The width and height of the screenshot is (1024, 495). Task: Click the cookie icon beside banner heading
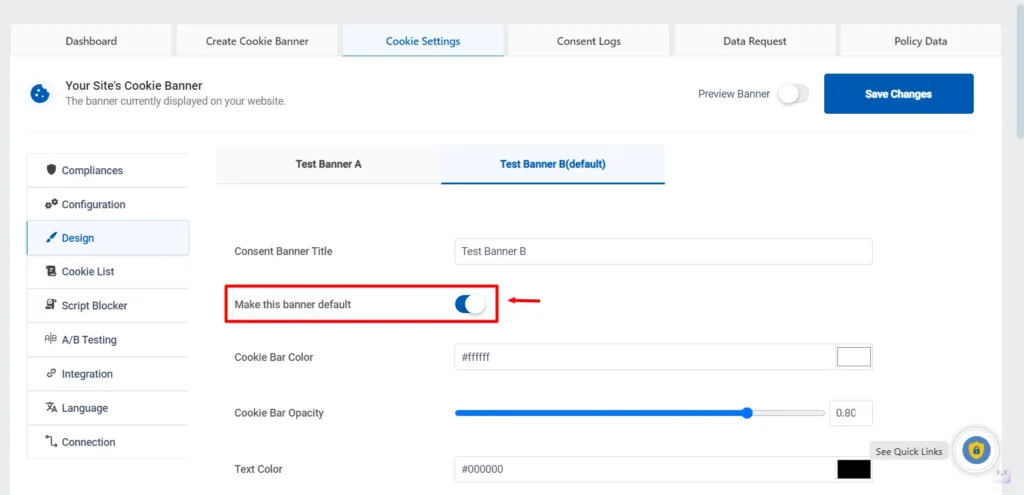[x=41, y=93]
